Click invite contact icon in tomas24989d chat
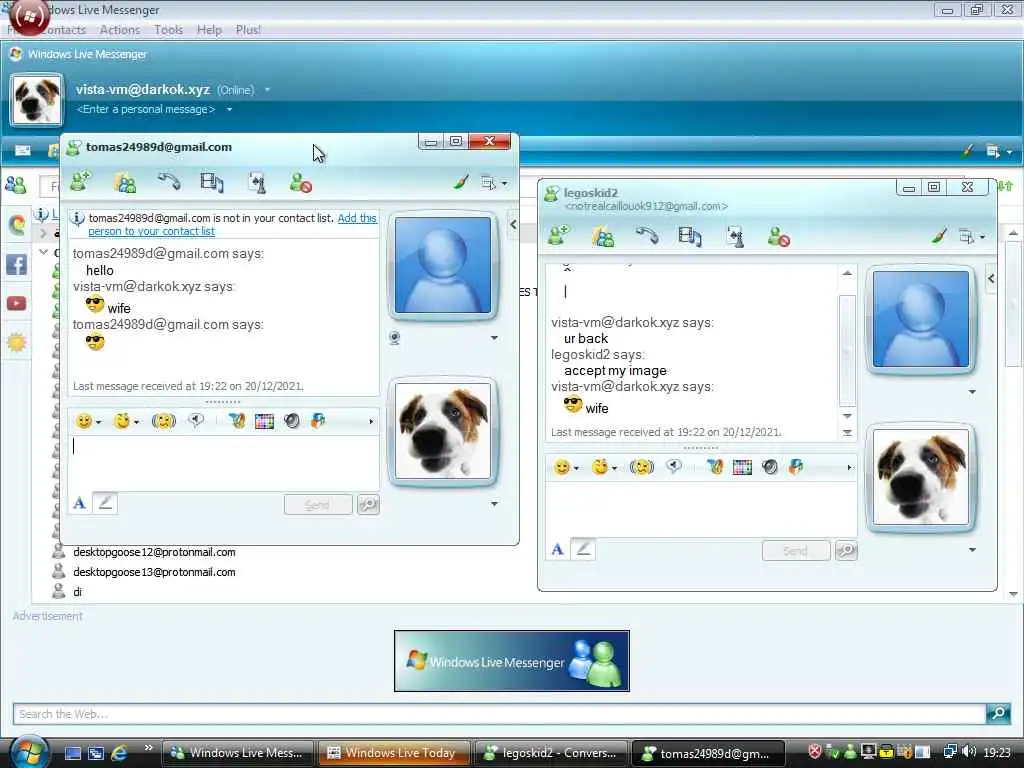 [x=81, y=181]
